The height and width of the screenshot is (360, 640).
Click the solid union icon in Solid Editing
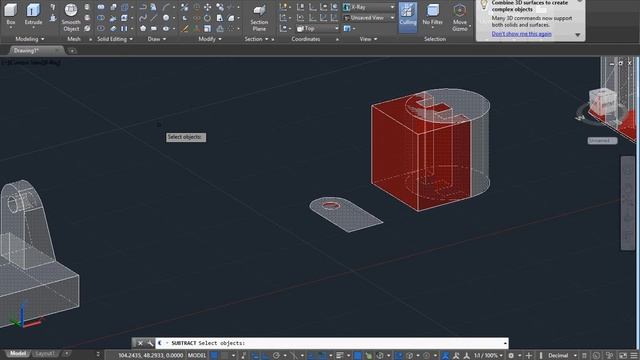(100, 7)
